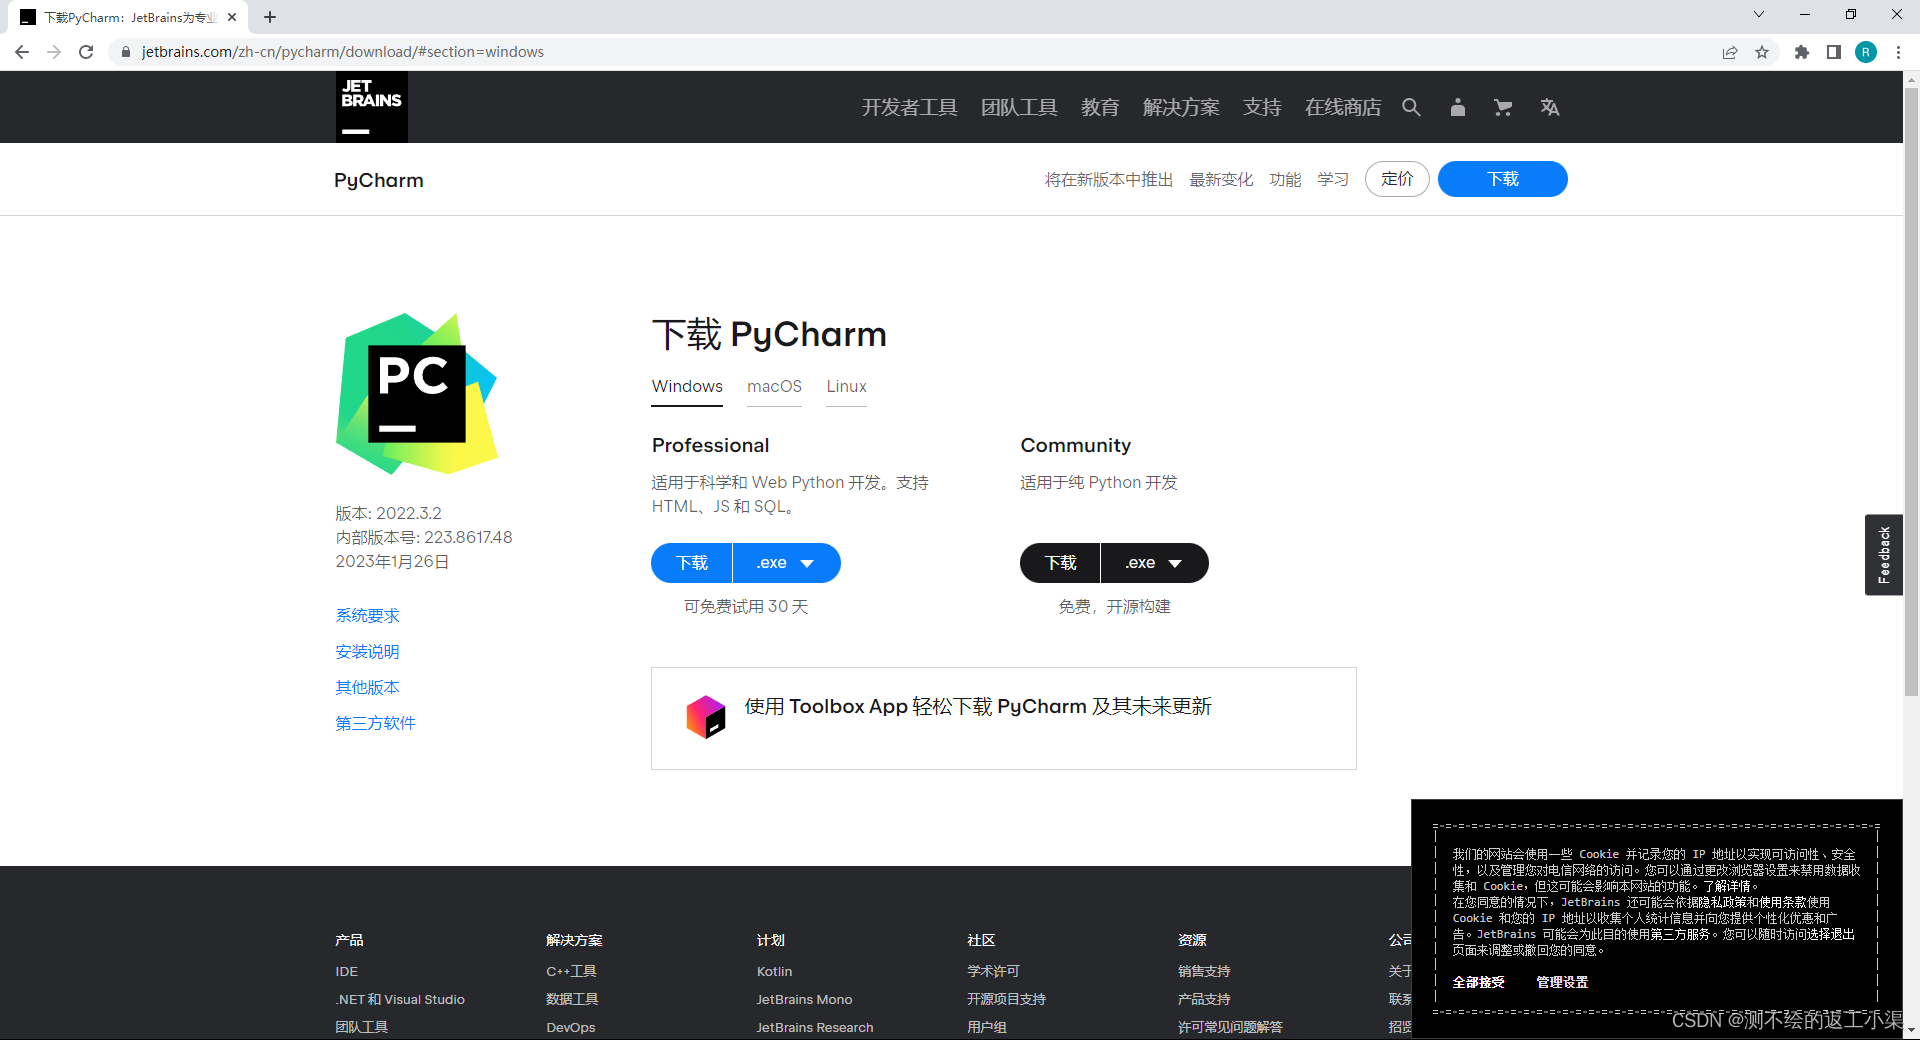
Task: Click the 最新变化 link
Action: (x=1221, y=180)
